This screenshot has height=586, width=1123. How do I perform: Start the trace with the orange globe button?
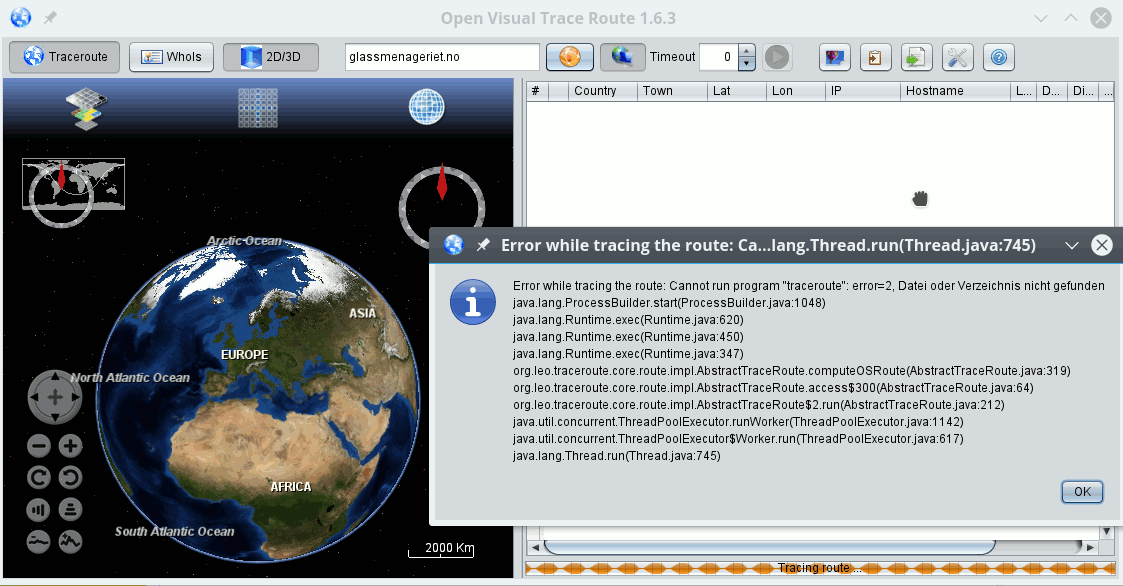[570, 57]
